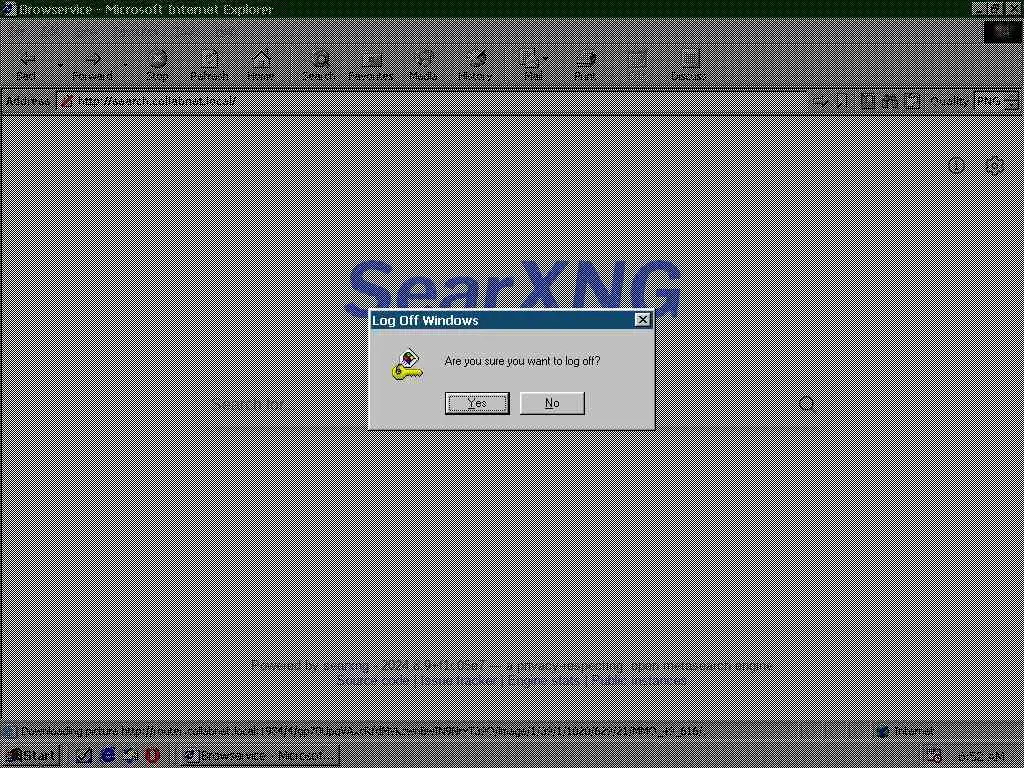Screen dimensions: 1024x768
Task: Open SearXNG preferences gear icon
Action: (995, 166)
